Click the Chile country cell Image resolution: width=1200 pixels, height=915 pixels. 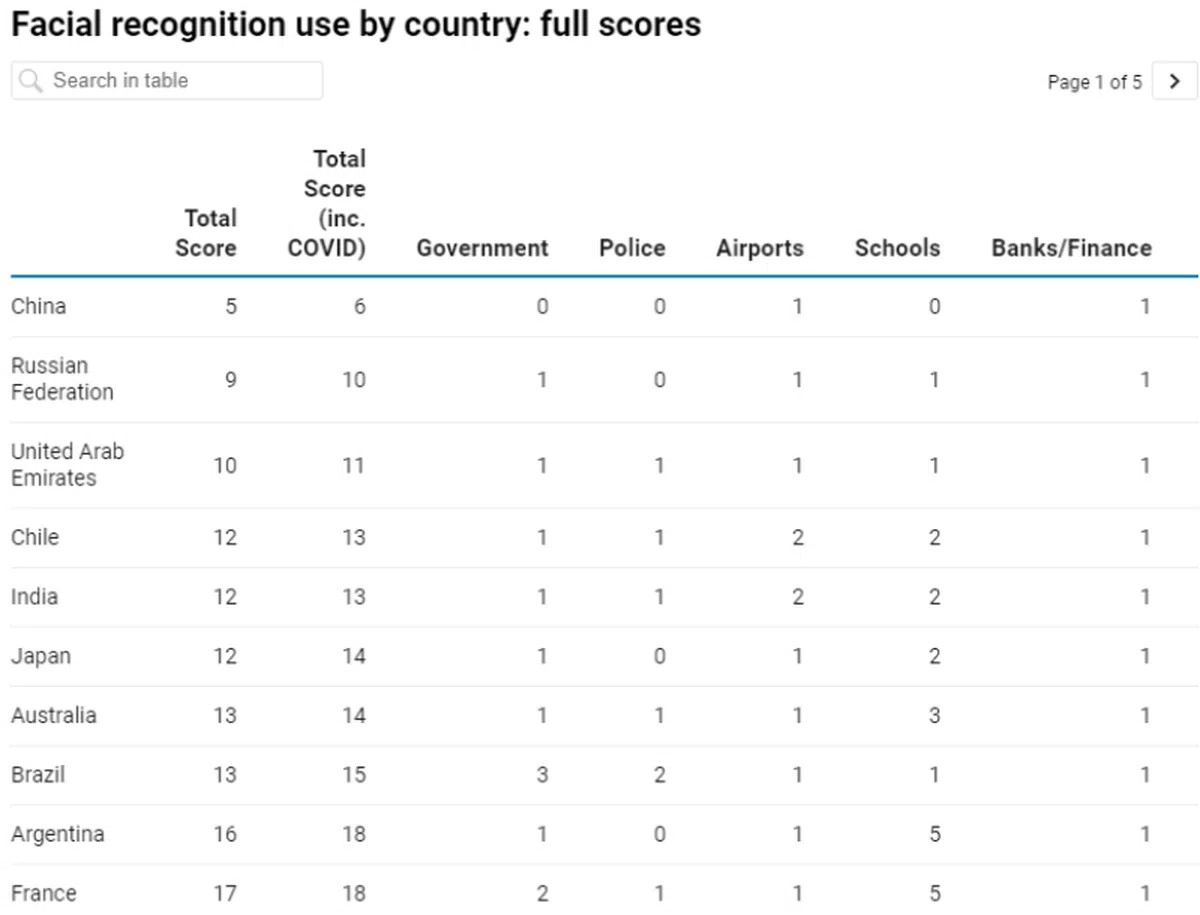pos(35,537)
